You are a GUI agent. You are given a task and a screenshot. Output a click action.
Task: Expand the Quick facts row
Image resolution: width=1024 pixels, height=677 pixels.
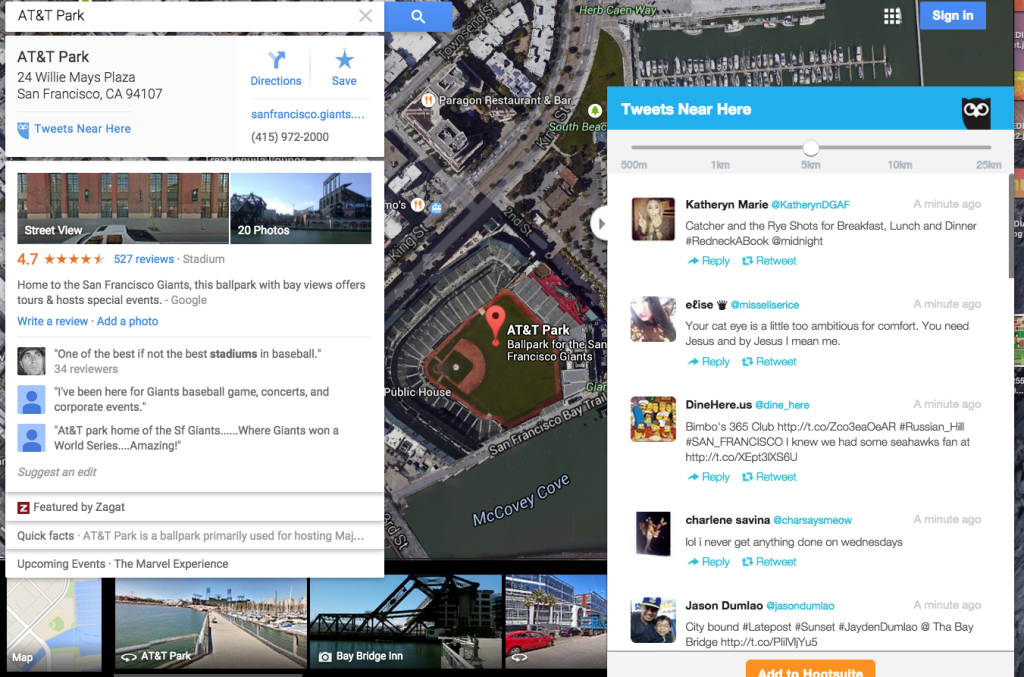tap(195, 536)
